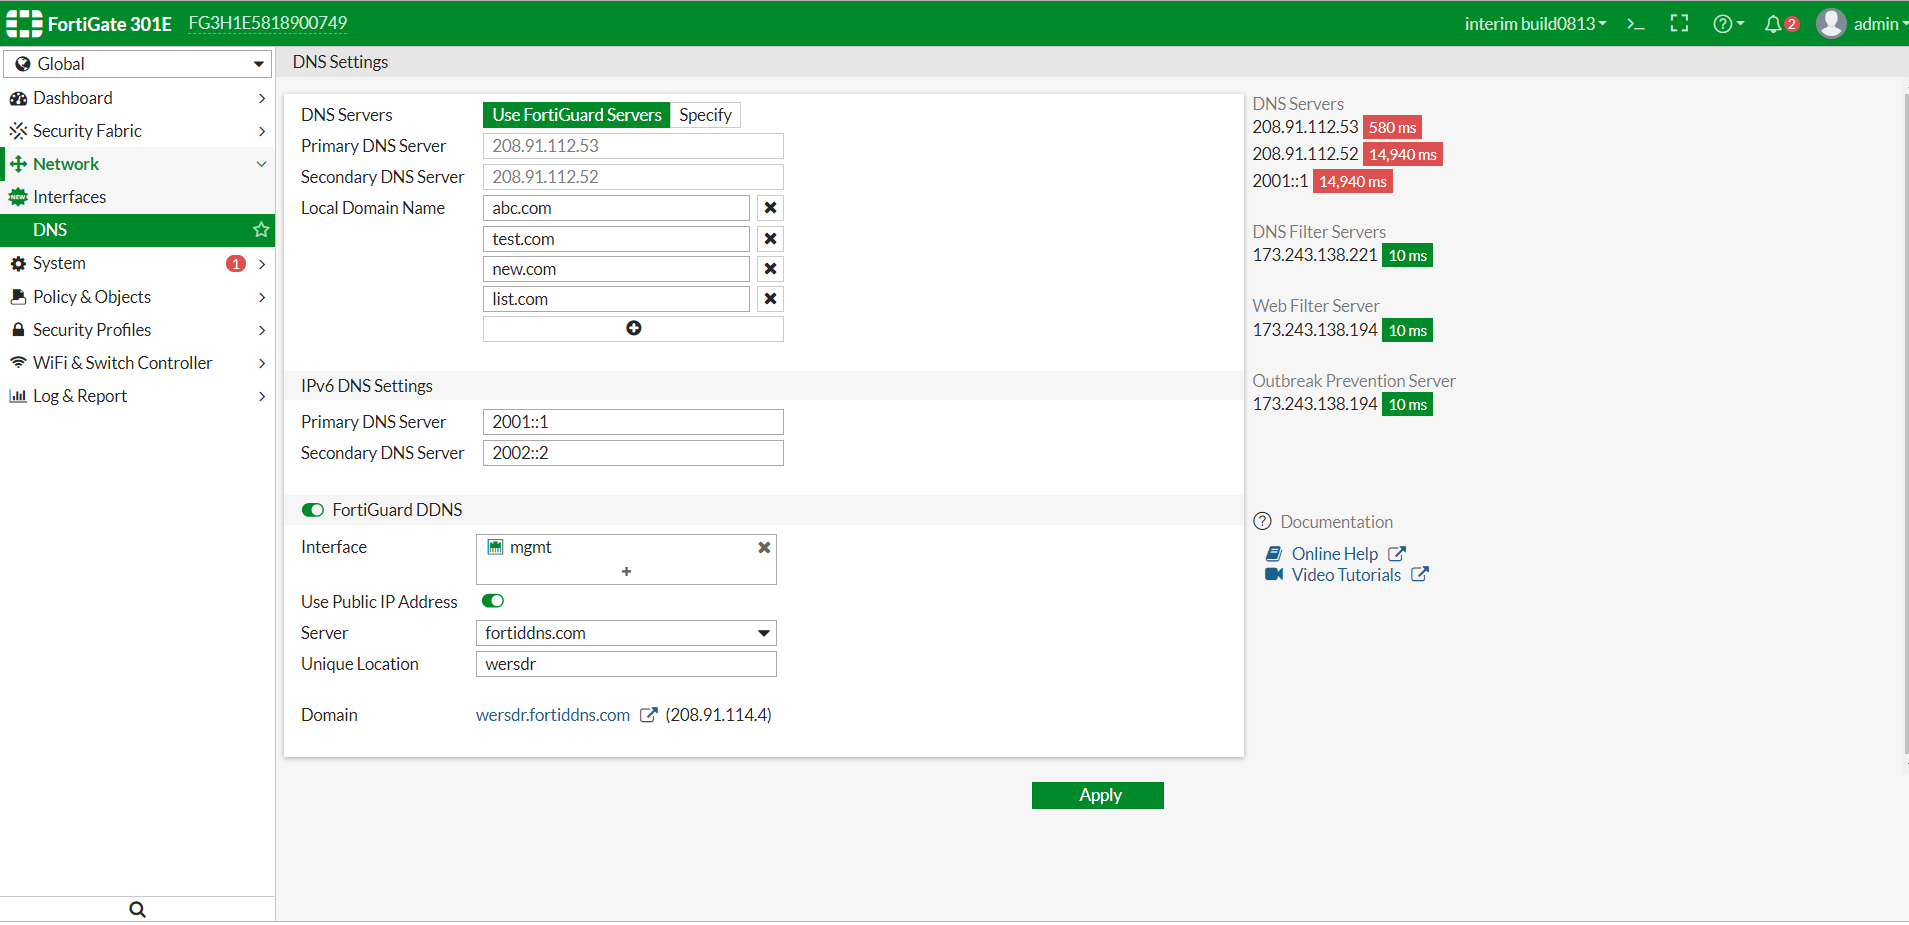Click the Log & Report menu item

138,396
